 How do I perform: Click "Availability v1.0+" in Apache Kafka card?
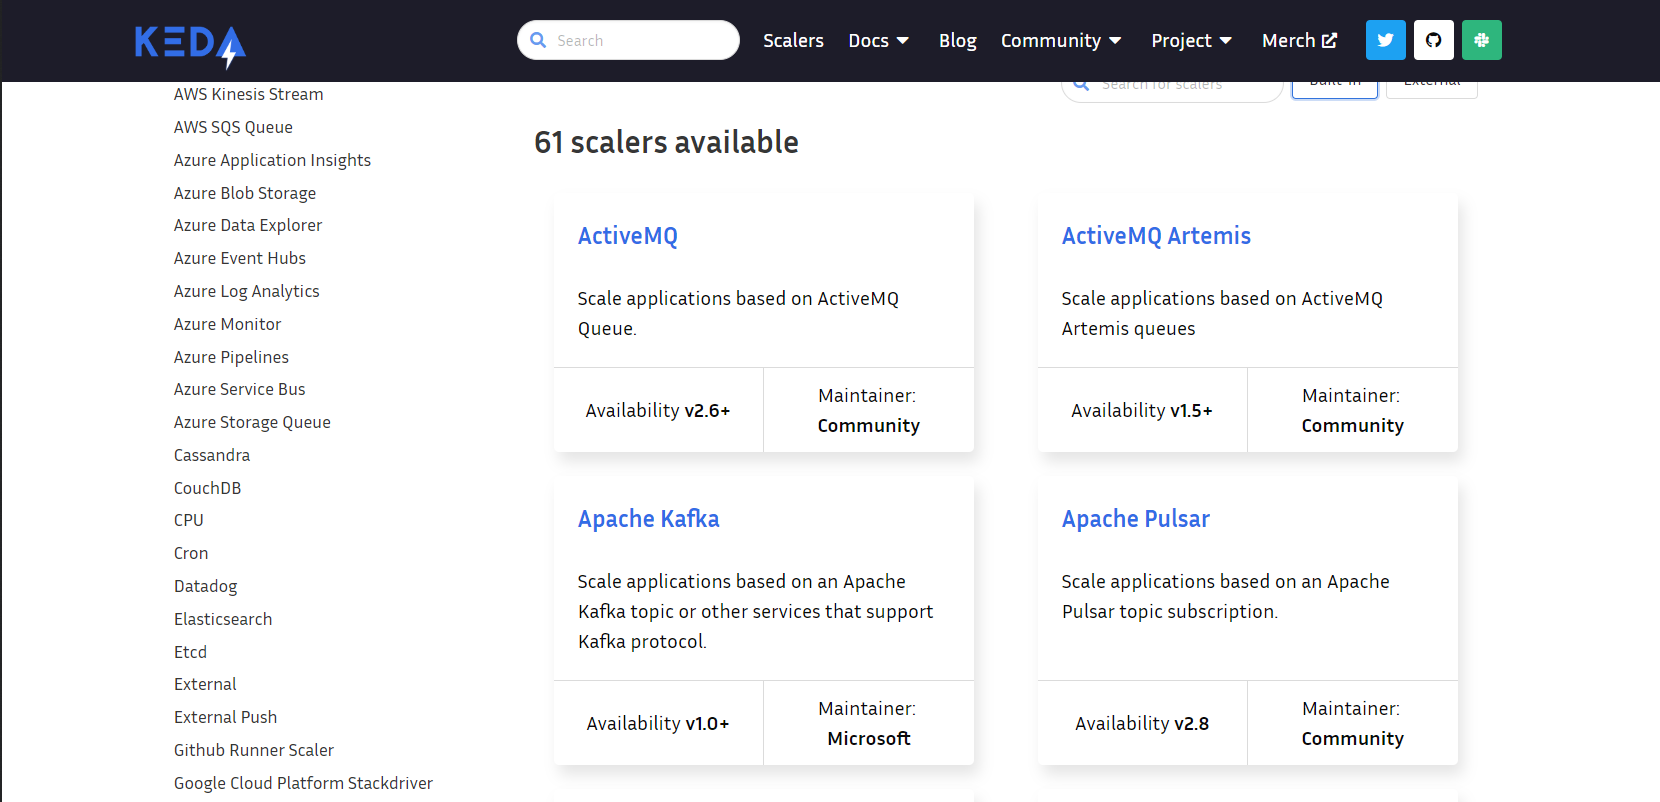[658, 723]
